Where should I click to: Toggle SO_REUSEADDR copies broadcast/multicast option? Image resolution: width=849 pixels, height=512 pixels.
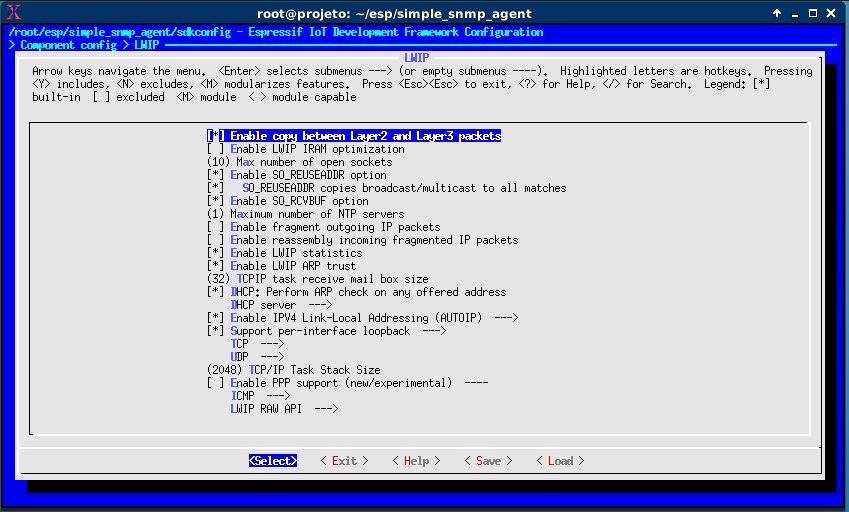click(387, 188)
